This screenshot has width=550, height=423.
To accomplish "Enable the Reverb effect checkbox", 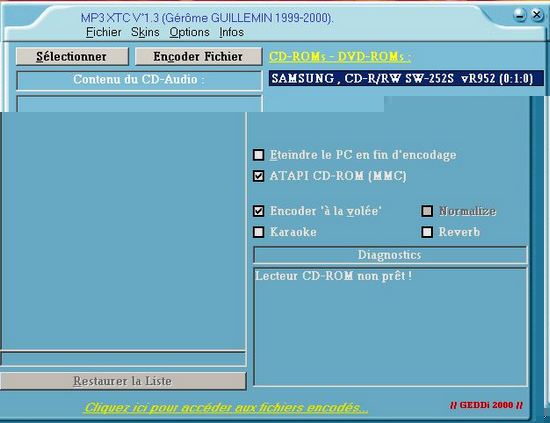I will [427, 232].
